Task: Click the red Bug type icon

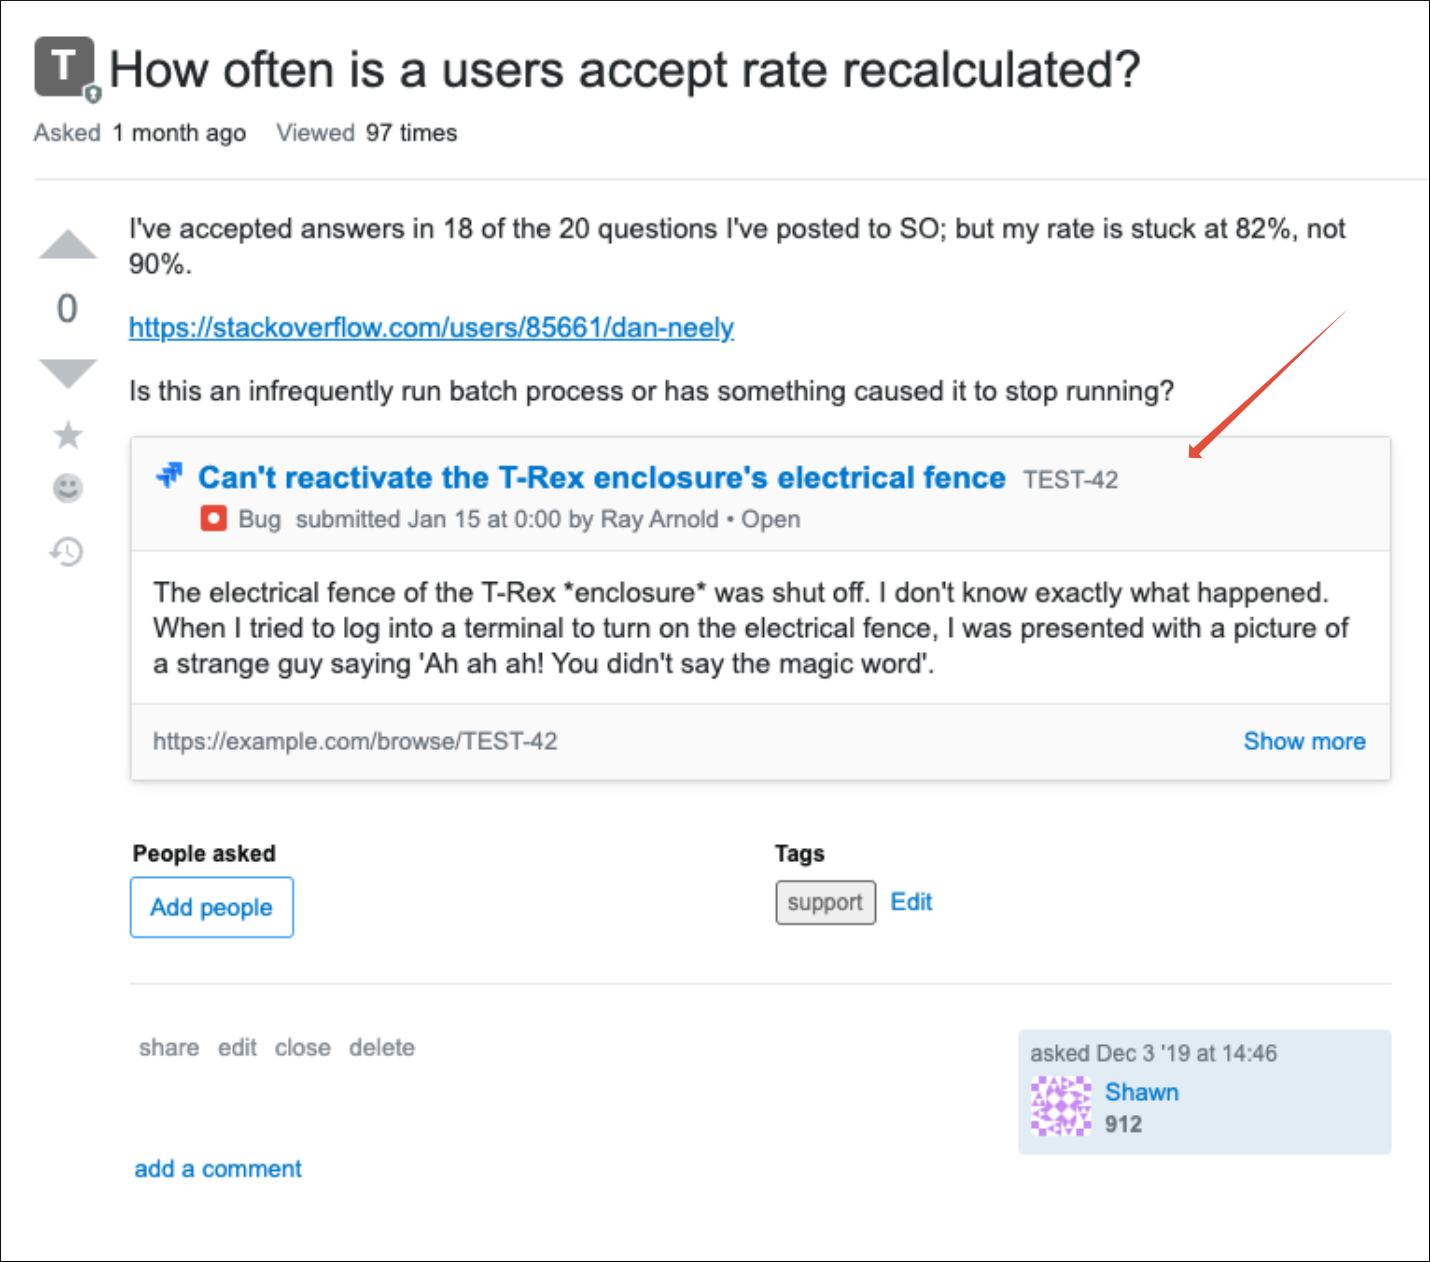Action: tap(213, 519)
